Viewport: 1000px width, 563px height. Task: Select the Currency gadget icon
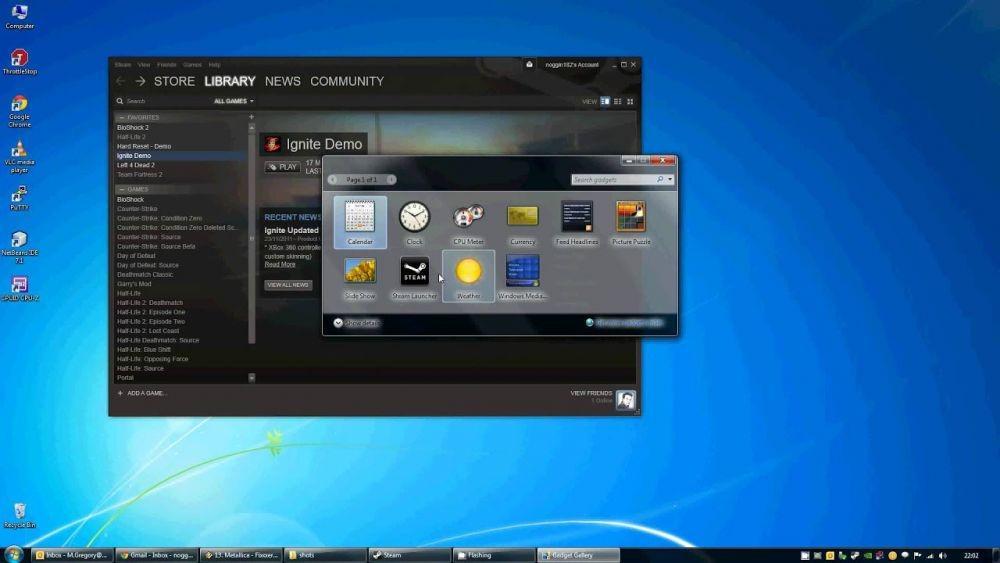click(x=522, y=216)
